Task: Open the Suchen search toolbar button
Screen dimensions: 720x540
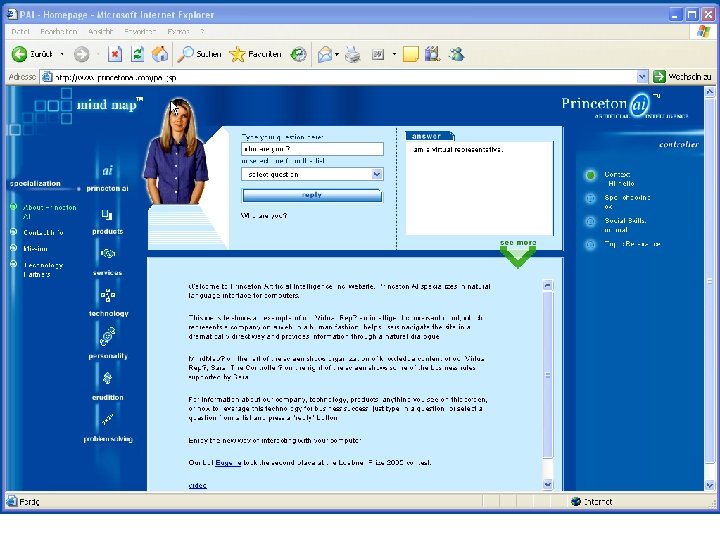Action: [200, 54]
